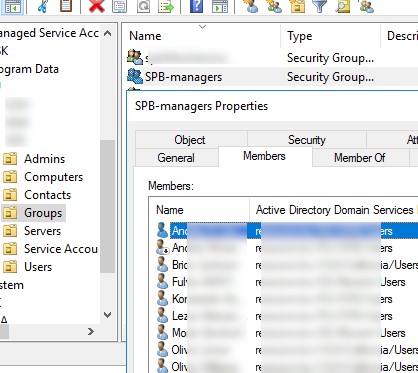418x373 pixels.
Task: Sort list by the Type column header
Action: tap(300, 36)
